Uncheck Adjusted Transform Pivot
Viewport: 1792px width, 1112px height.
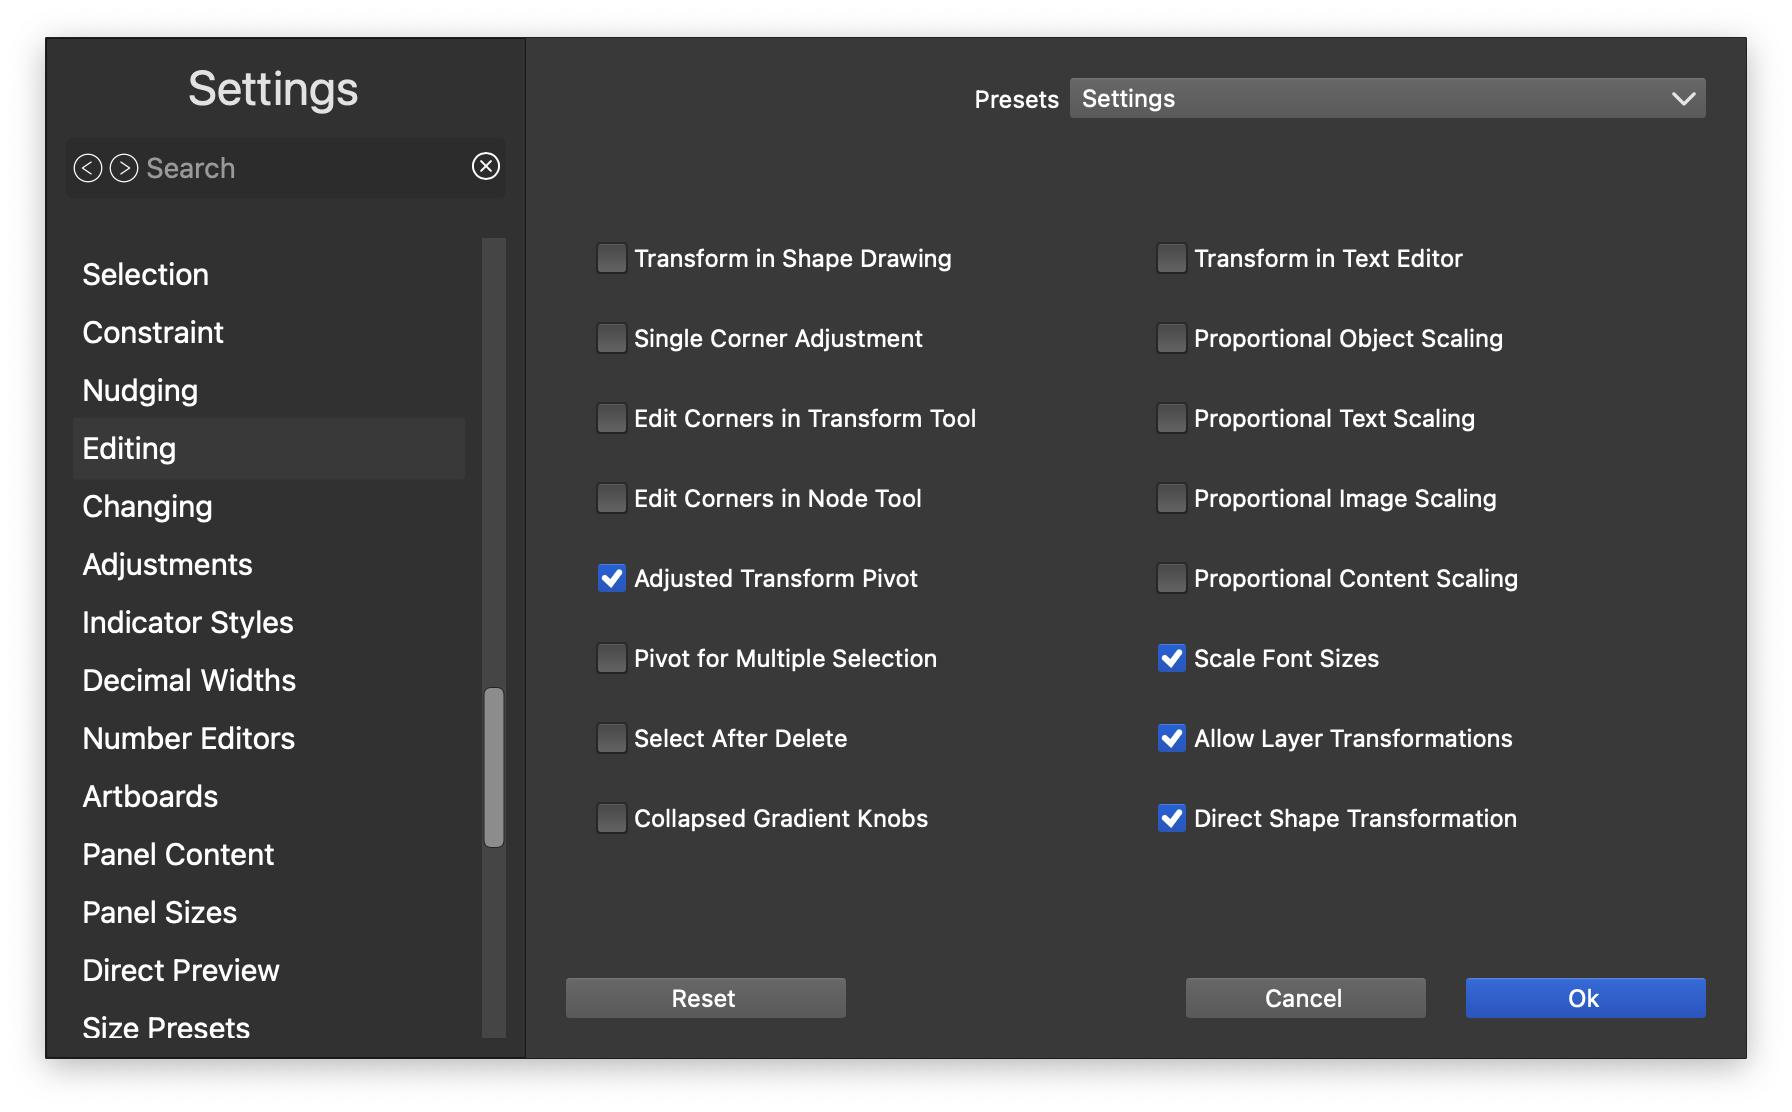[611, 578]
